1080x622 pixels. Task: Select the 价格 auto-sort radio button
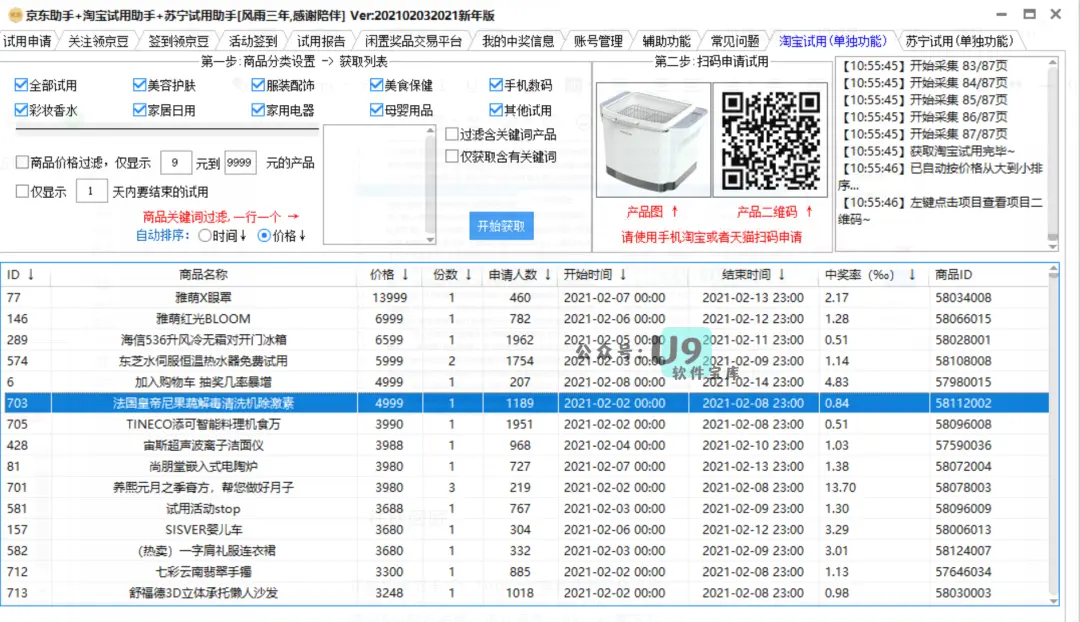pyautogui.click(x=264, y=236)
